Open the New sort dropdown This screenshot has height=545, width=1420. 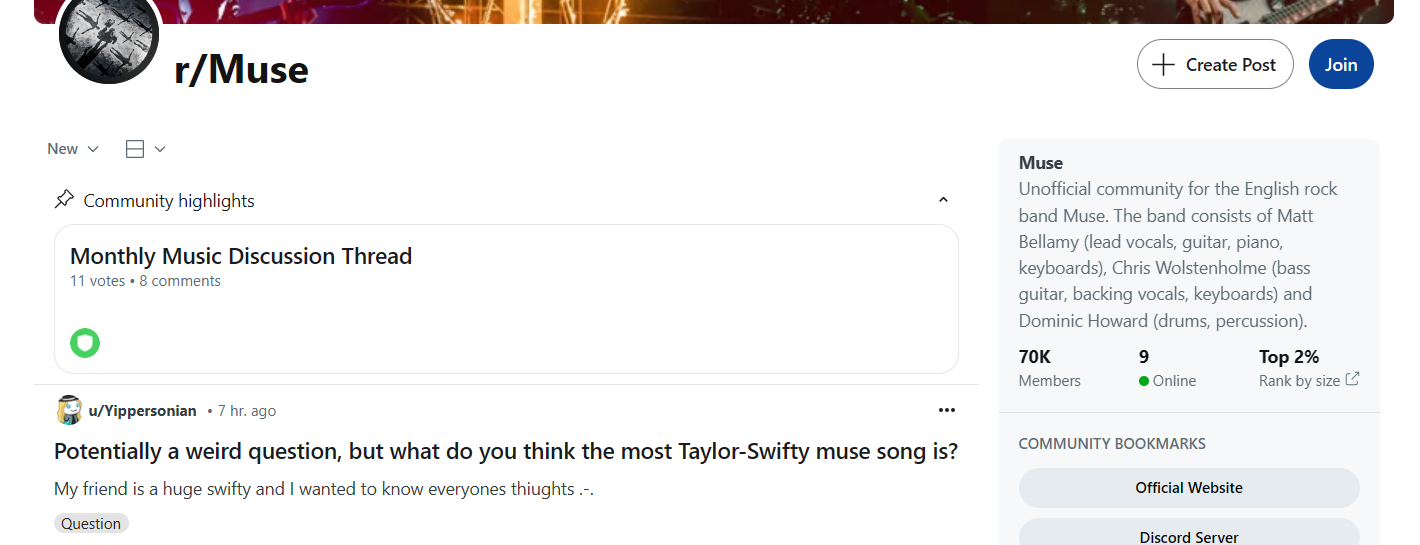[x=73, y=149]
